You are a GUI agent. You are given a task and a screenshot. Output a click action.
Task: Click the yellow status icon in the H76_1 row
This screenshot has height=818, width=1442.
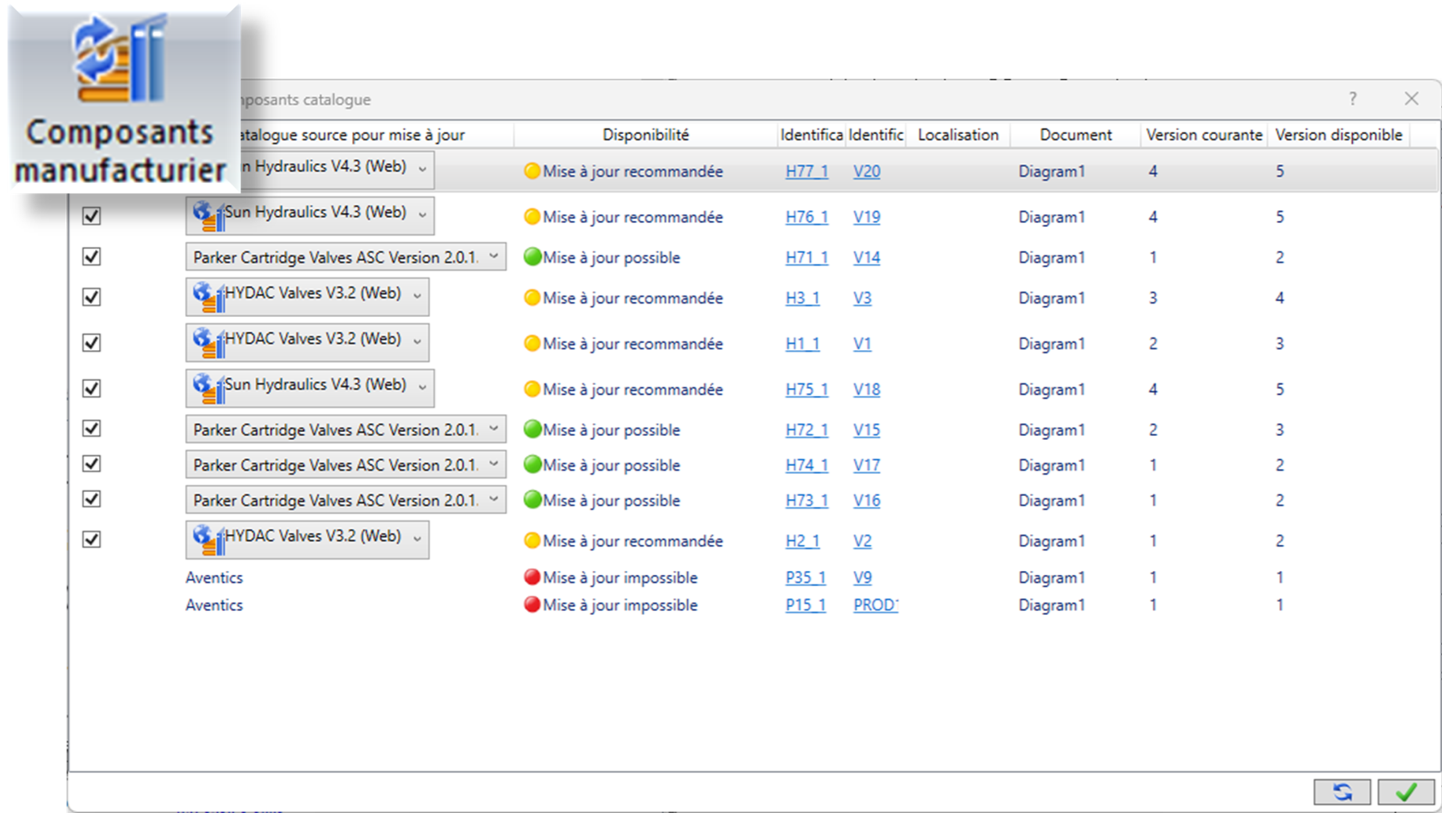pos(532,217)
